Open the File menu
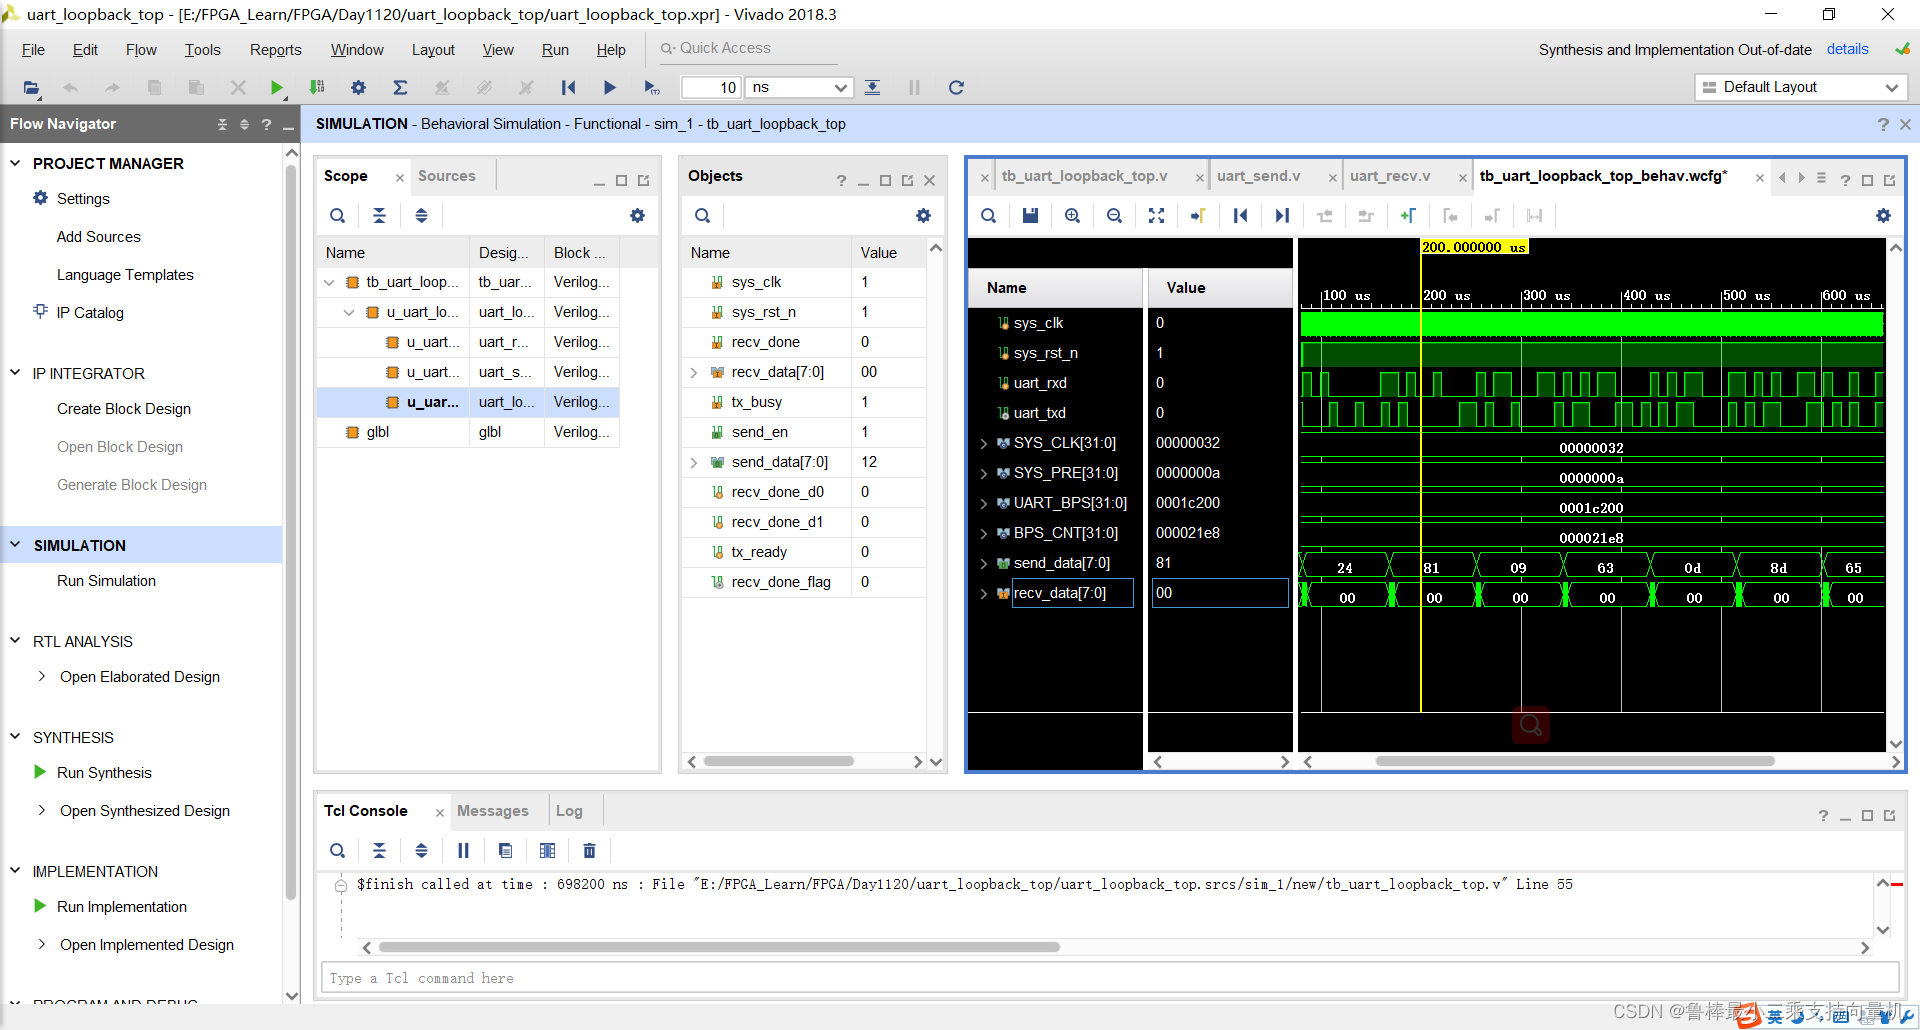Image resolution: width=1920 pixels, height=1030 pixels. (x=33, y=50)
